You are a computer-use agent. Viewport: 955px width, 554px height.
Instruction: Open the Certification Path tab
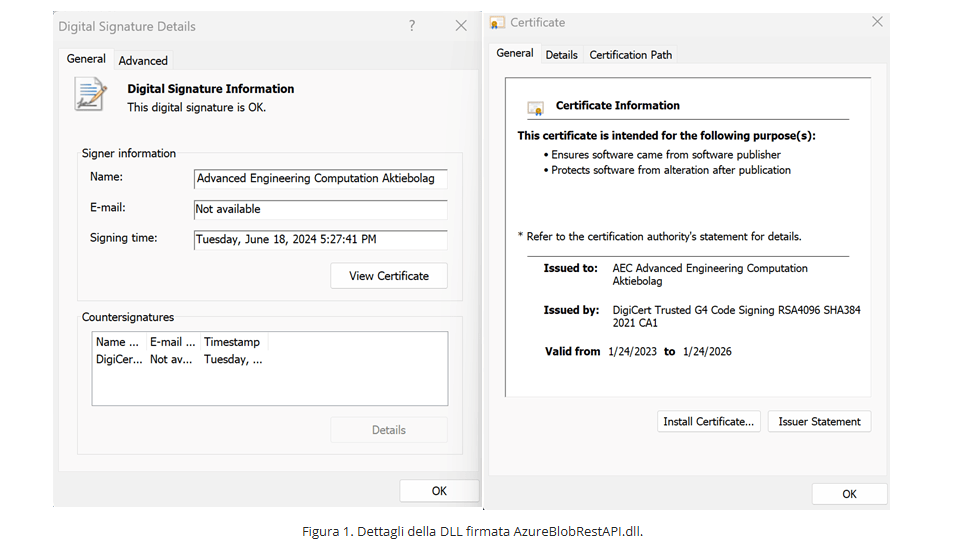[630, 55]
